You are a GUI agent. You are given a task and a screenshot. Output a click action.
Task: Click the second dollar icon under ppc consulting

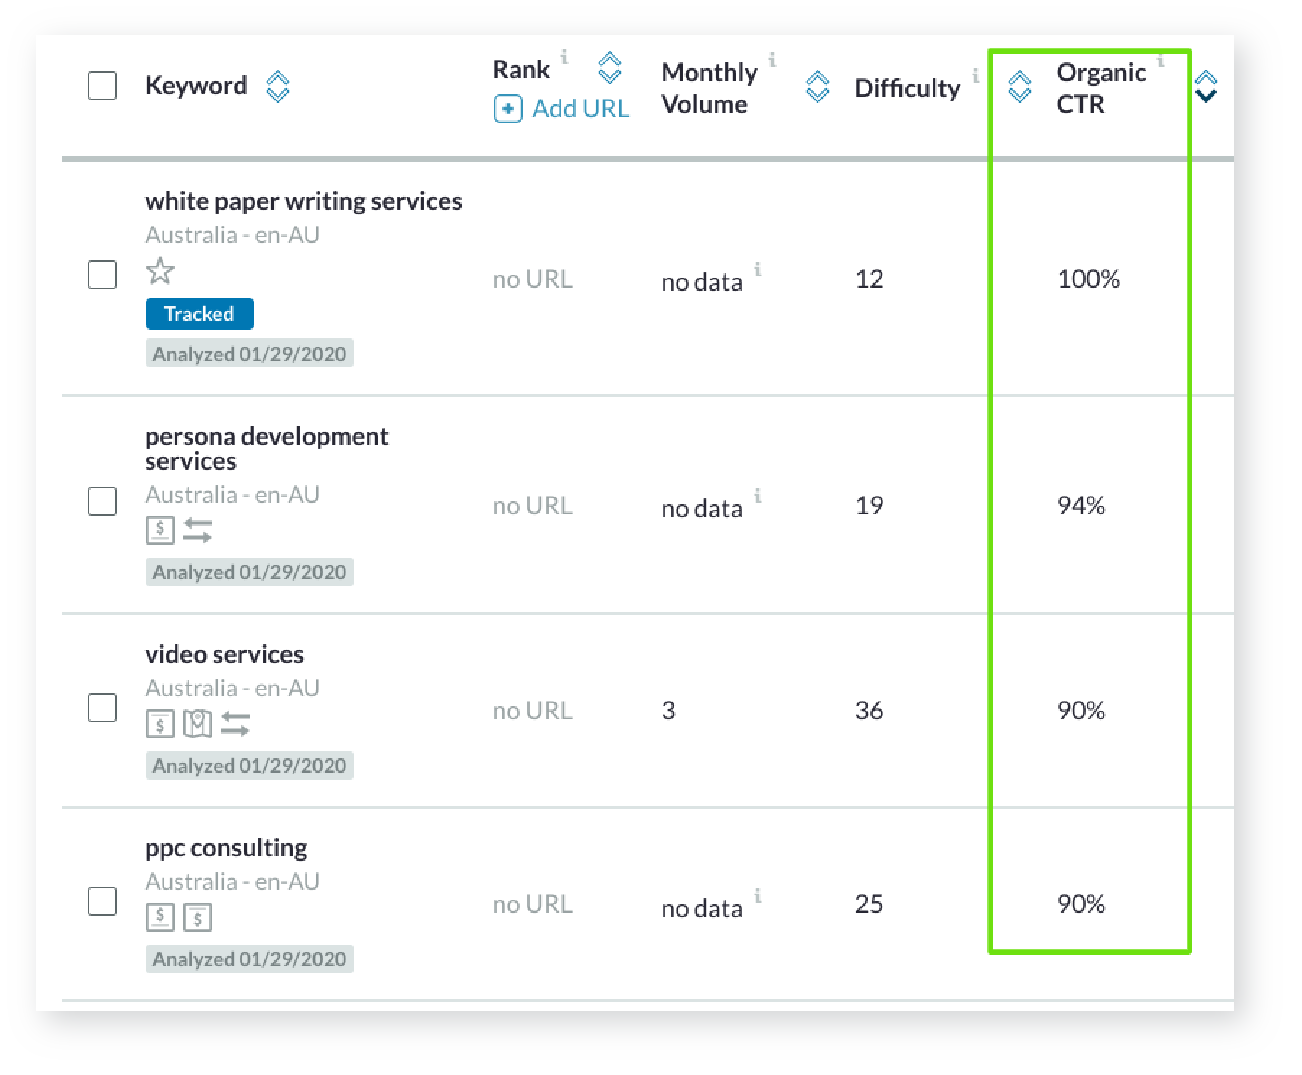[197, 917]
